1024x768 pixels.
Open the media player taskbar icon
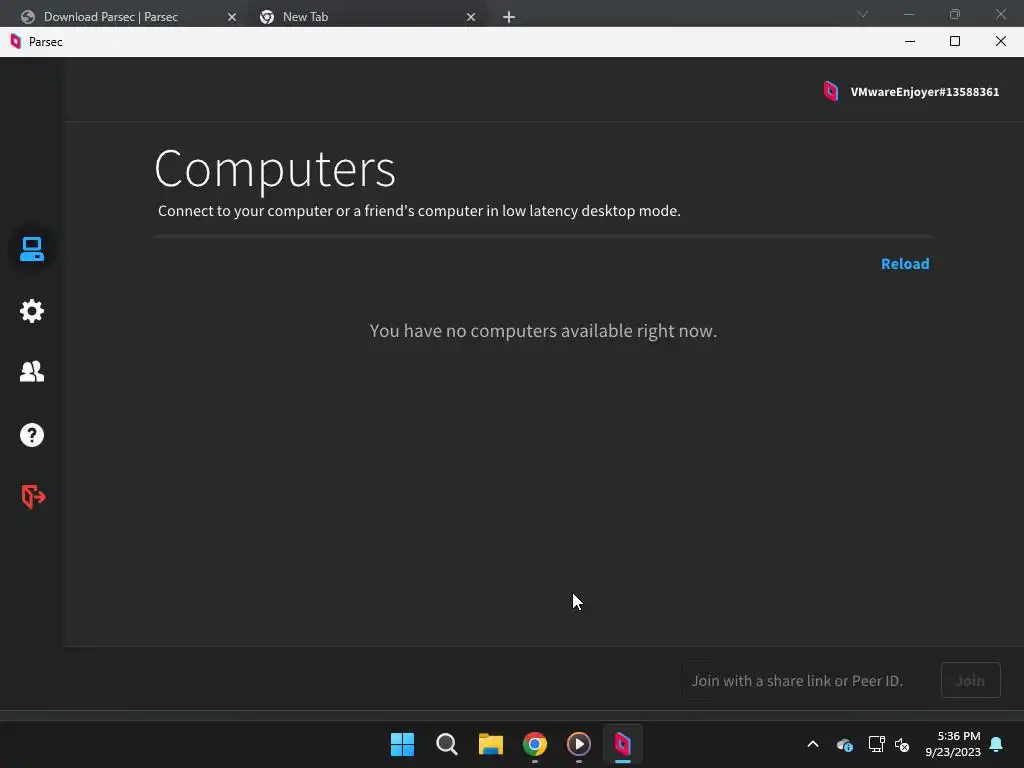tap(579, 744)
